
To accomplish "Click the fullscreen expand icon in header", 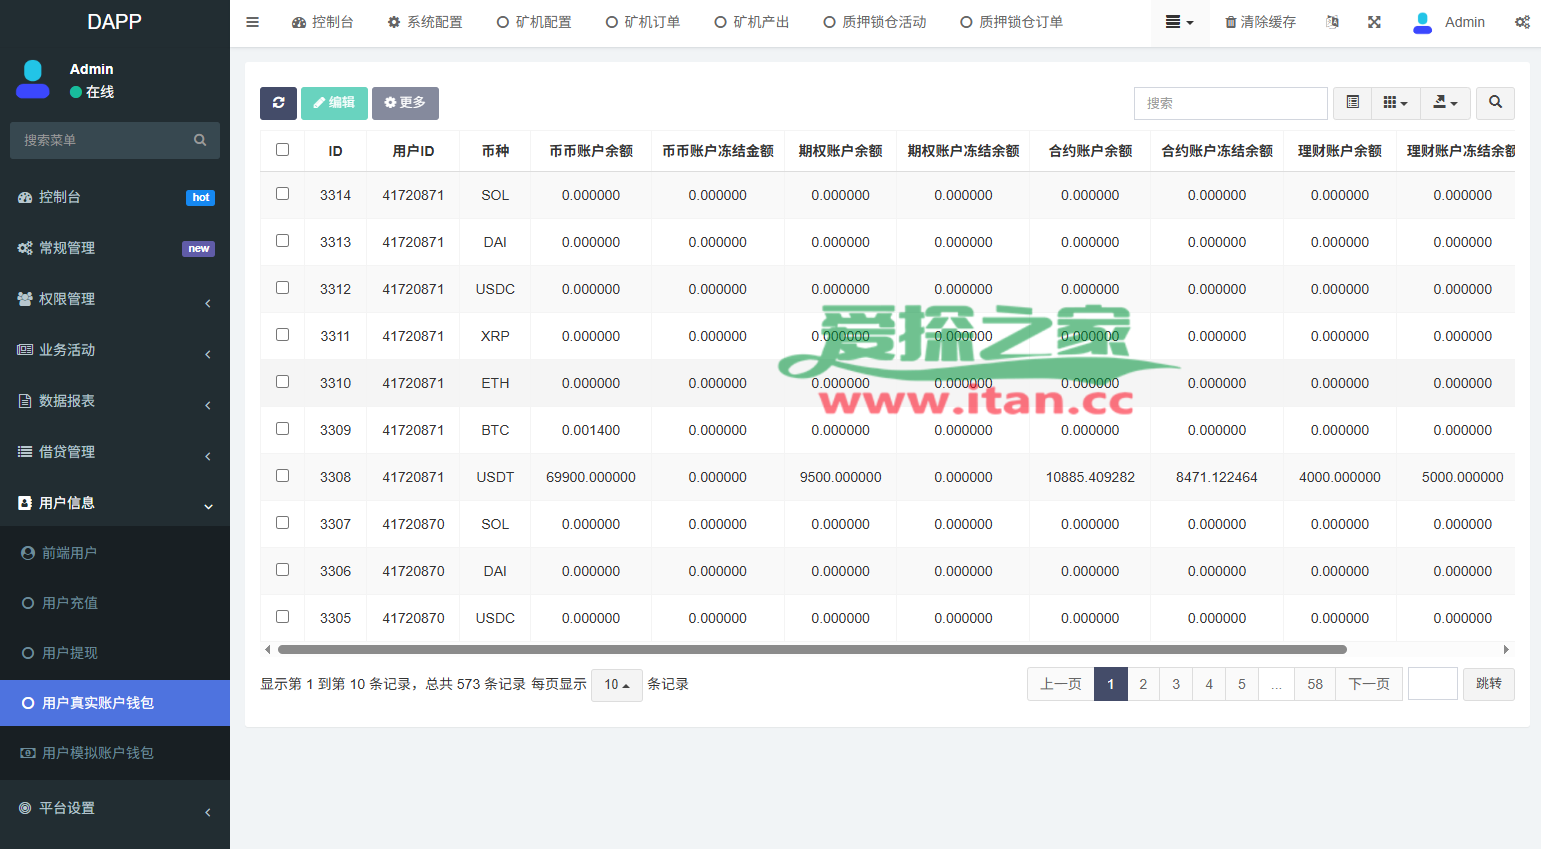I will point(1374,22).
